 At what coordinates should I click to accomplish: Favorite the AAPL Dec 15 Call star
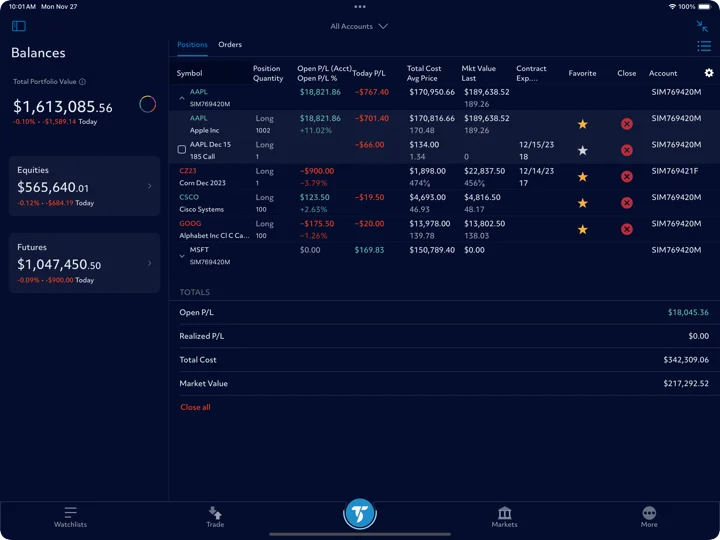pos(582,150)
